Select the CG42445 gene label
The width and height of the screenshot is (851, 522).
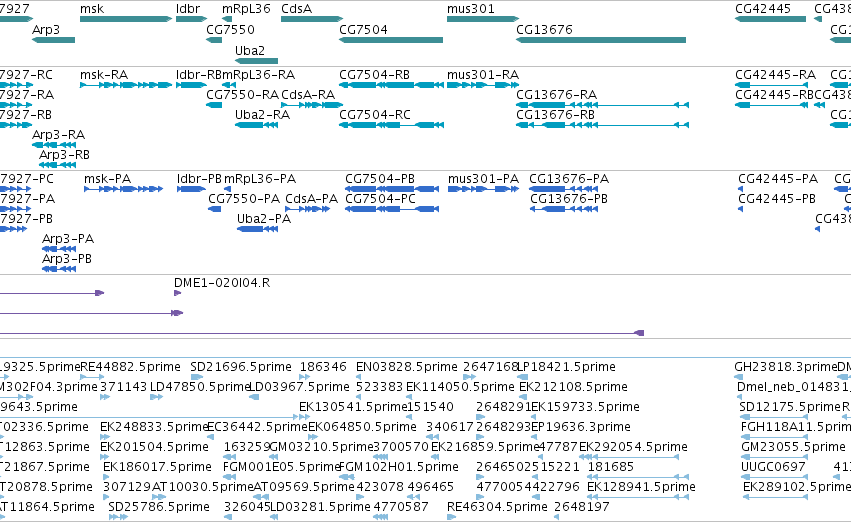pos(763,9)
